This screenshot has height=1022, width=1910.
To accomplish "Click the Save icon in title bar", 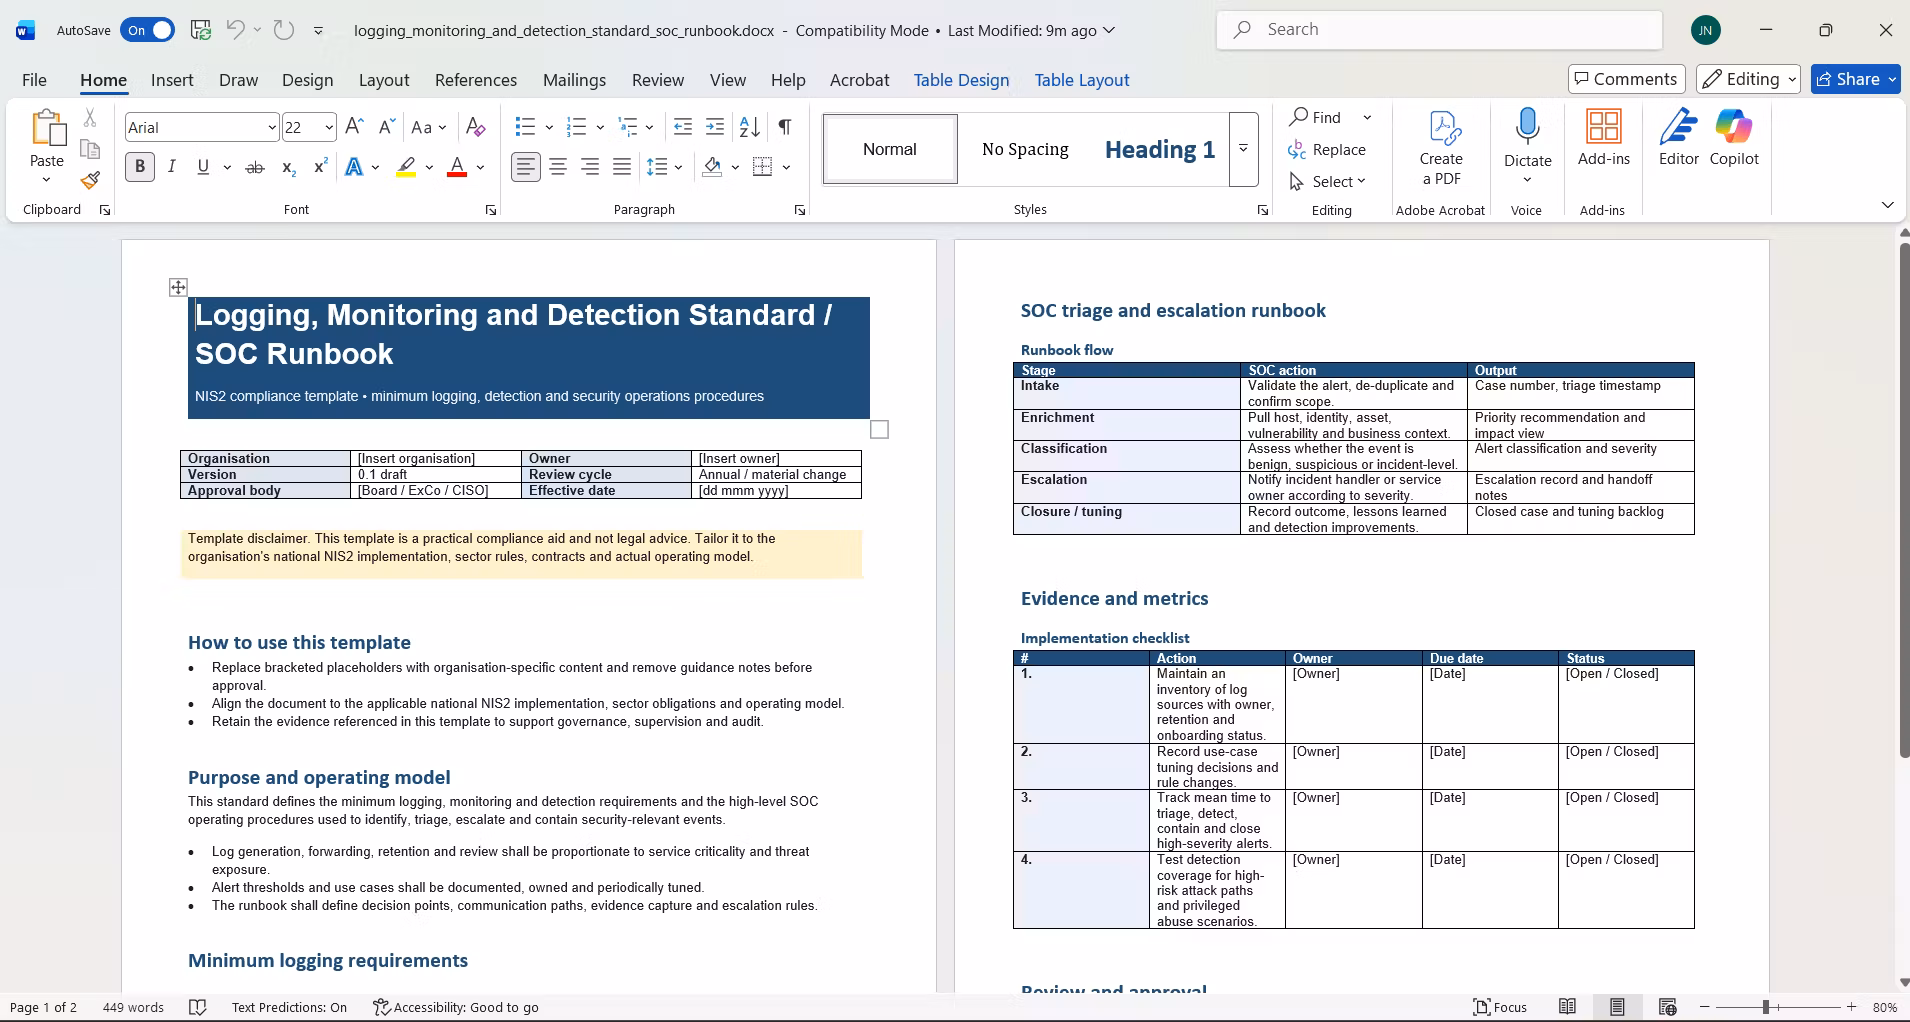I will (x=201, y=30).
